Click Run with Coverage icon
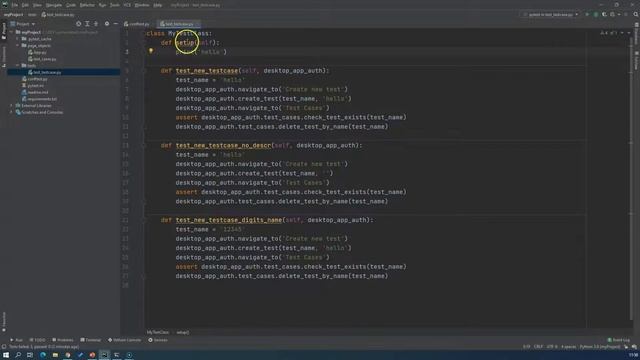Image resolution: width=640 pixels, height=360 pixels. pos(604,15)
